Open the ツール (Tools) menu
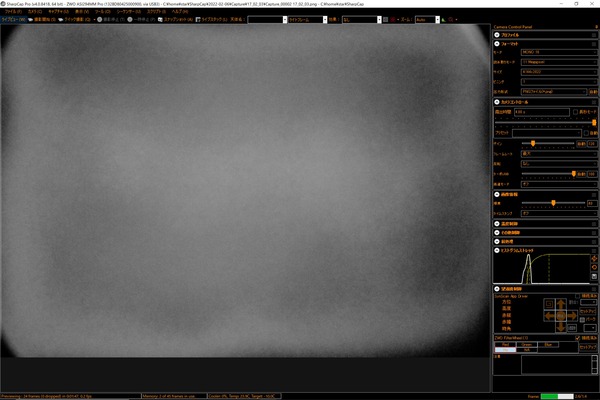Viewport: 600px width, 400px height. pos(102,12)
